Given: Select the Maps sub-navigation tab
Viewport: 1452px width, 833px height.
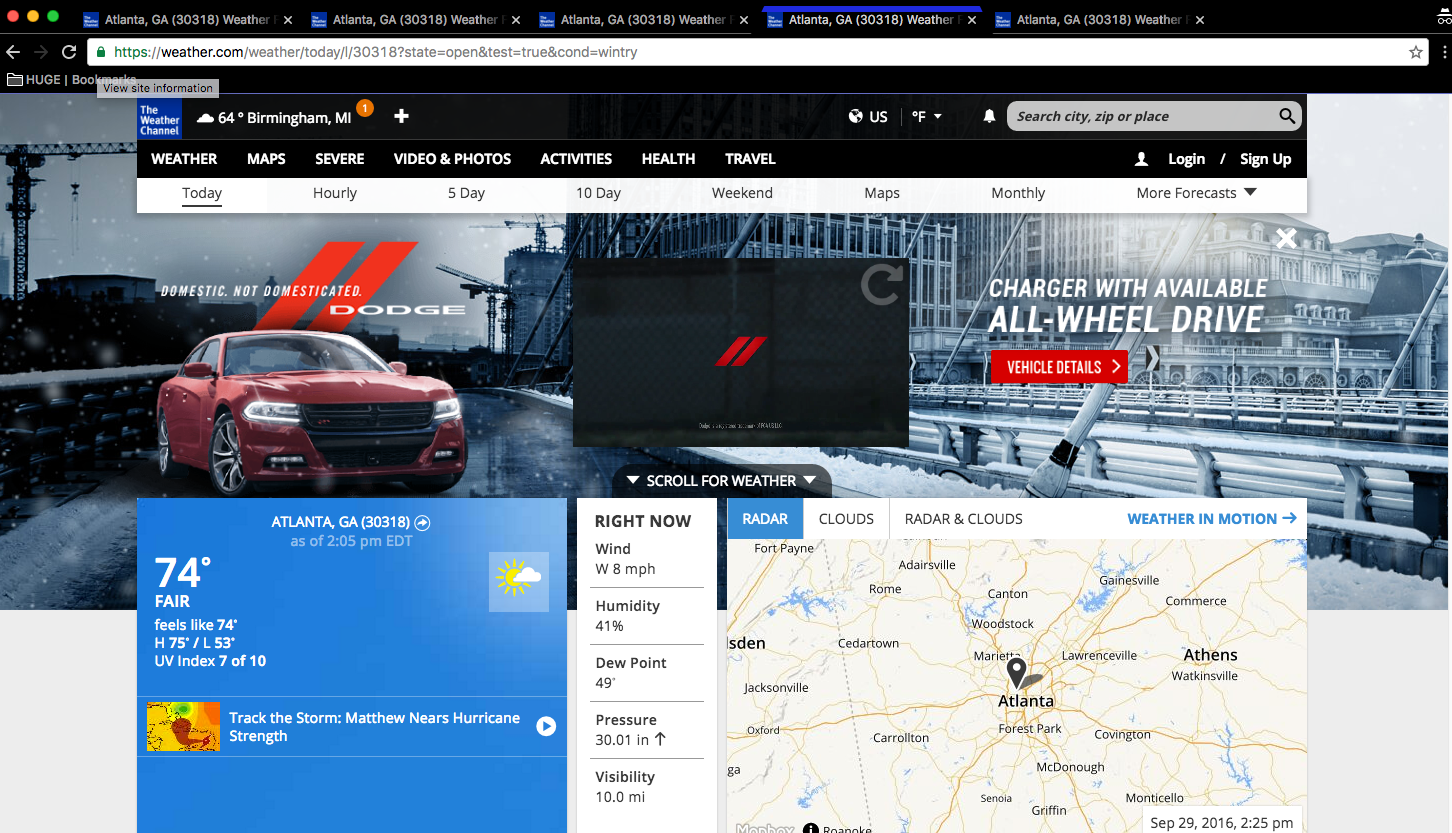Looking at the screenshot, I should tap(882, 193).
